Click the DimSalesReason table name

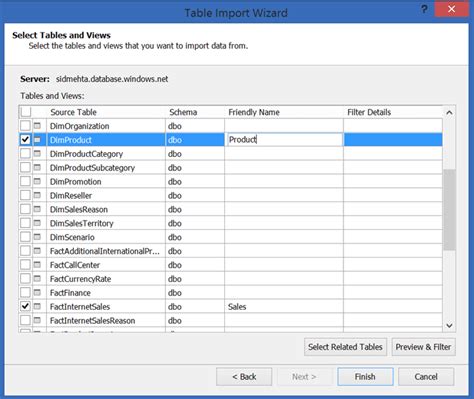pyautogui.click(x=79, y=210)
